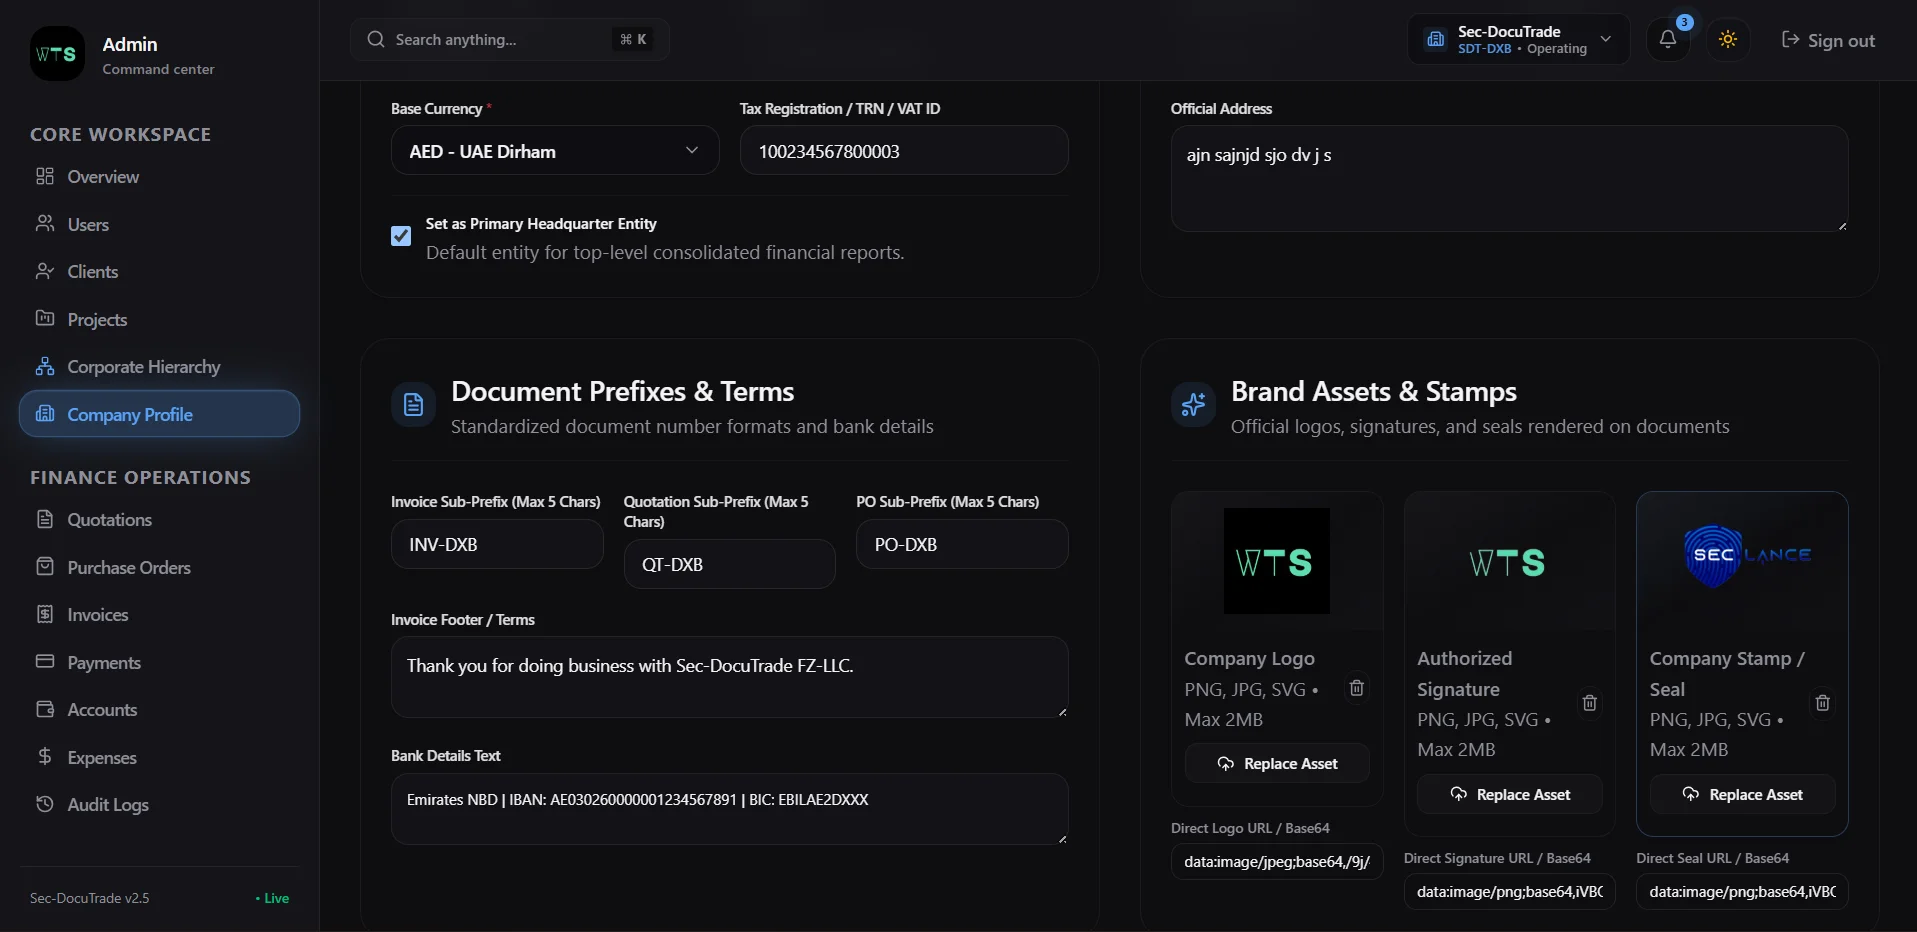The height and width of the screenshot is (932, 1917).
Task: Toggle Set as Primary Headquarter Entity checkbox
Action: (401, 236)
